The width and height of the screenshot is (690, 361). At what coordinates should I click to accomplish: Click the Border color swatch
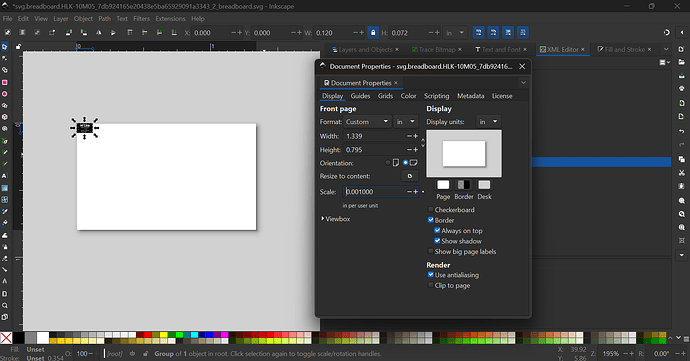coord(463,185)
